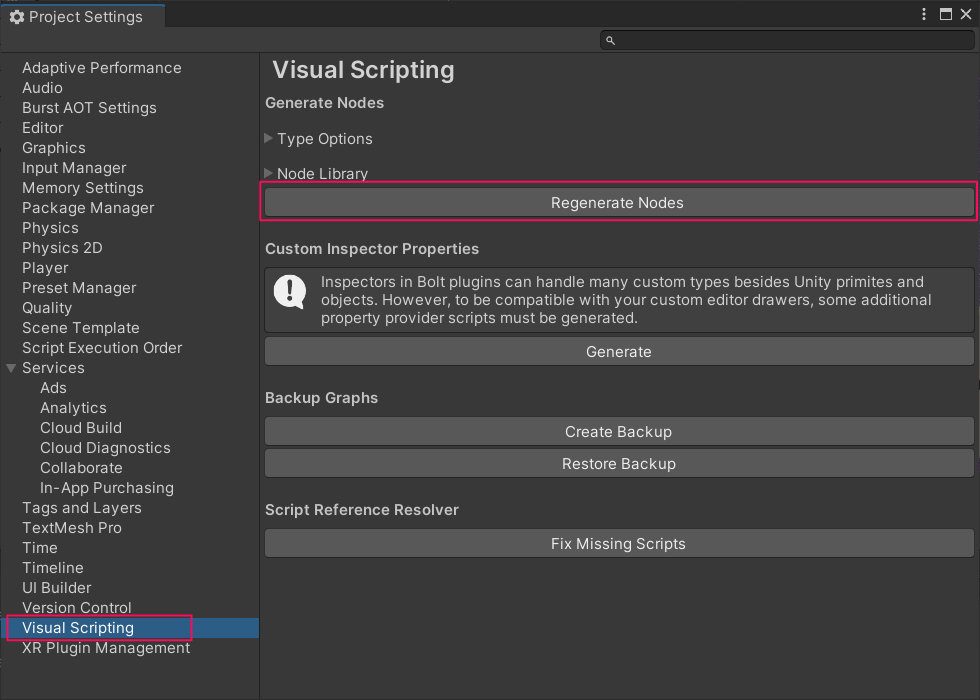
Task: Open the Visual Scripting settings category
Action: [78, 628]
